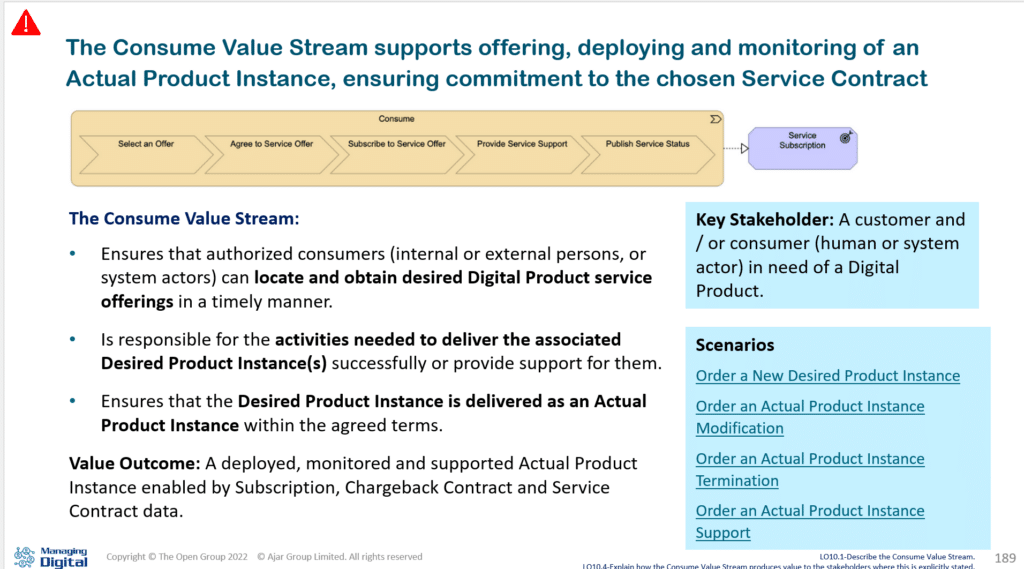Click the copyright notice 'The Open Group 2022'
Screen dimensions: 1024x569
177,557
